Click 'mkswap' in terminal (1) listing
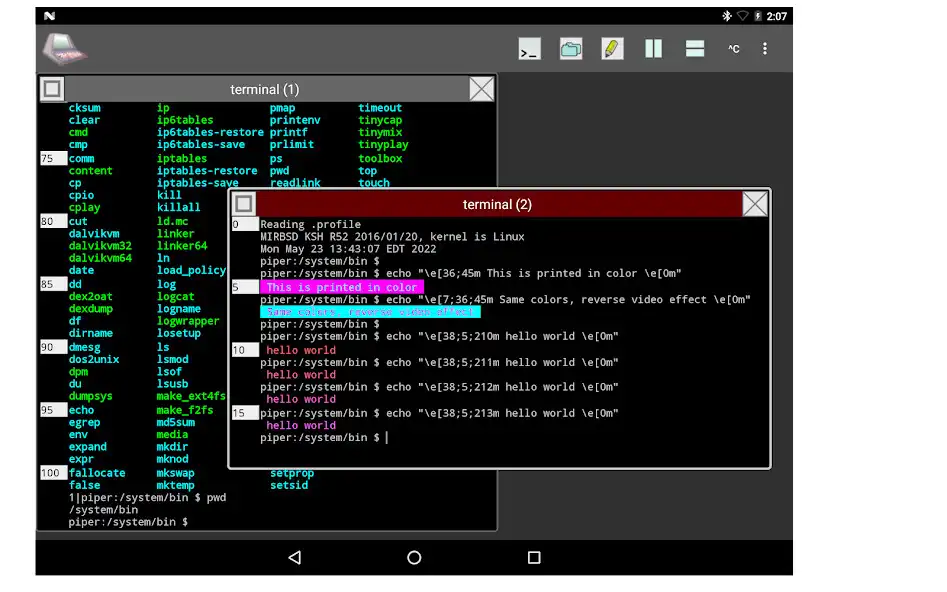Viewport: 947px width, 592px height. click(x=176, y=472)
